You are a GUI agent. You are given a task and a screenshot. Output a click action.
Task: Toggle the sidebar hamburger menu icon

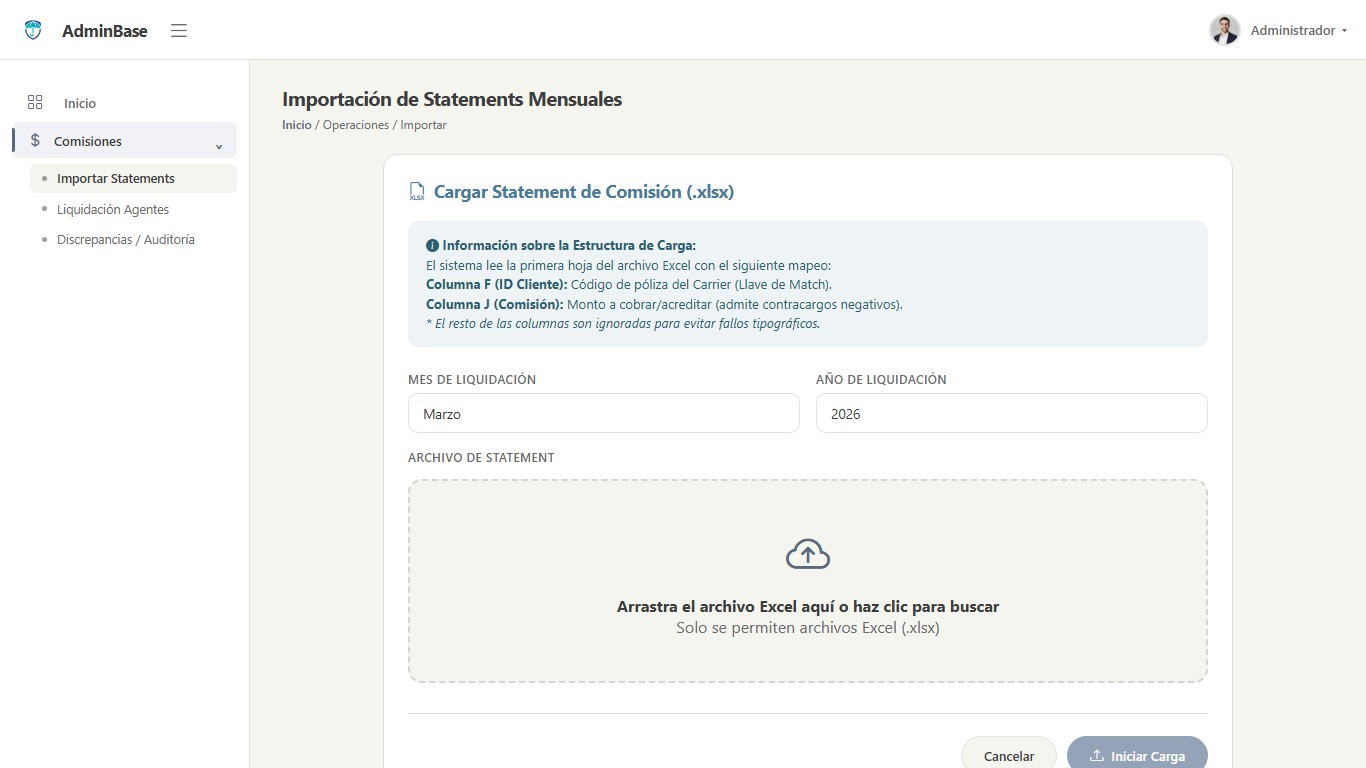(x=179, y=30)
